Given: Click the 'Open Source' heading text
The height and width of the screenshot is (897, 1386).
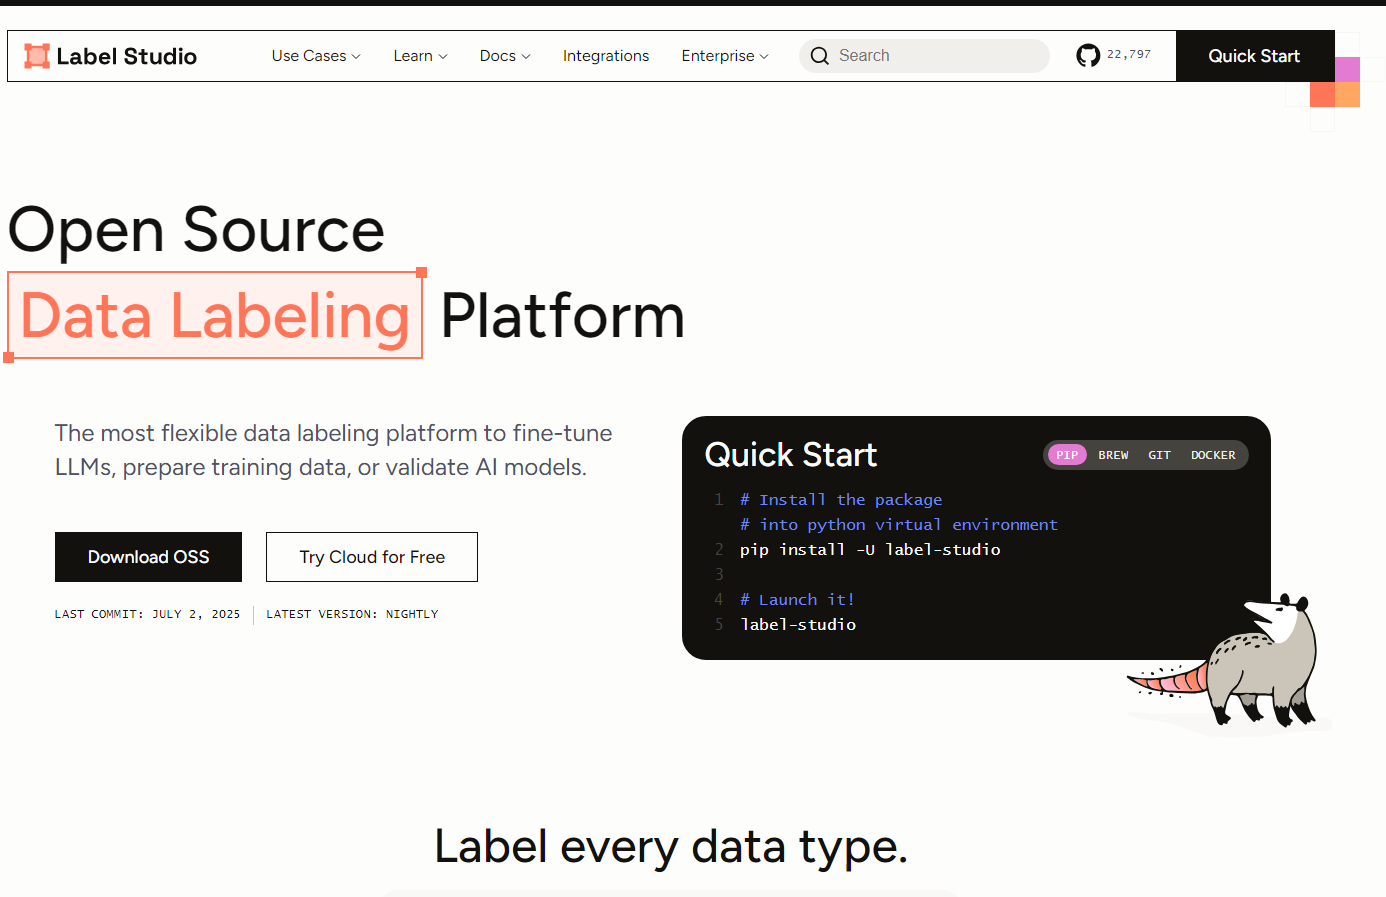Looking at the screenshot, I should pos(196,230).
